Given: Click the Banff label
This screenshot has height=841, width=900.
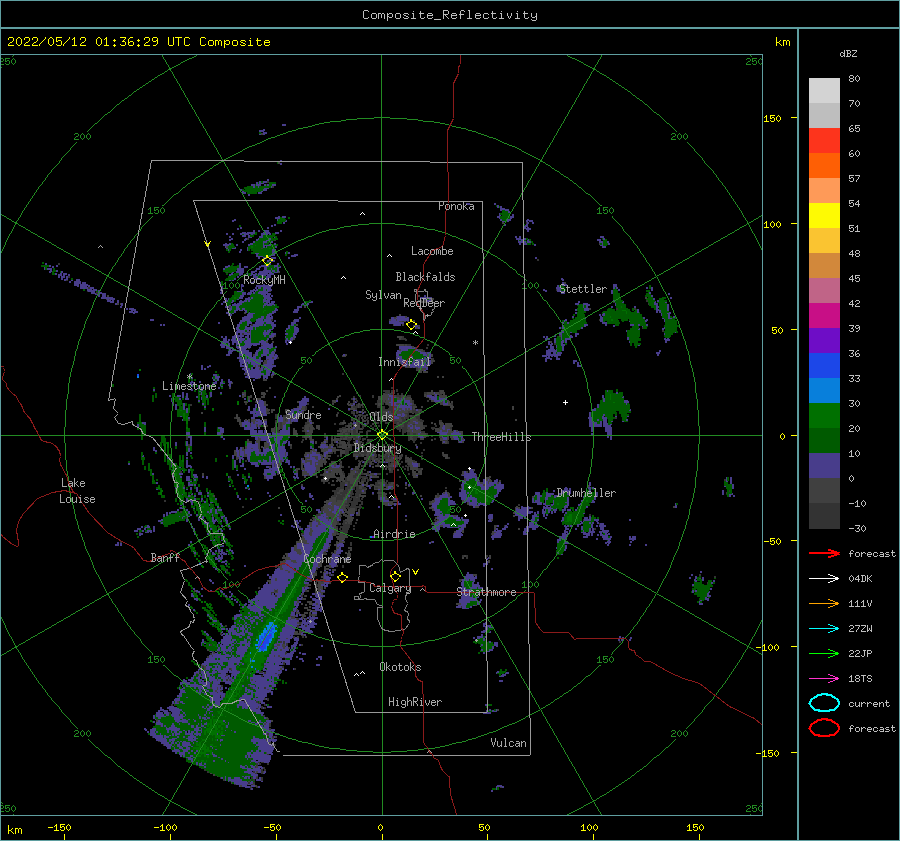Looking at the screenshot, I should (x=165, y=557).
